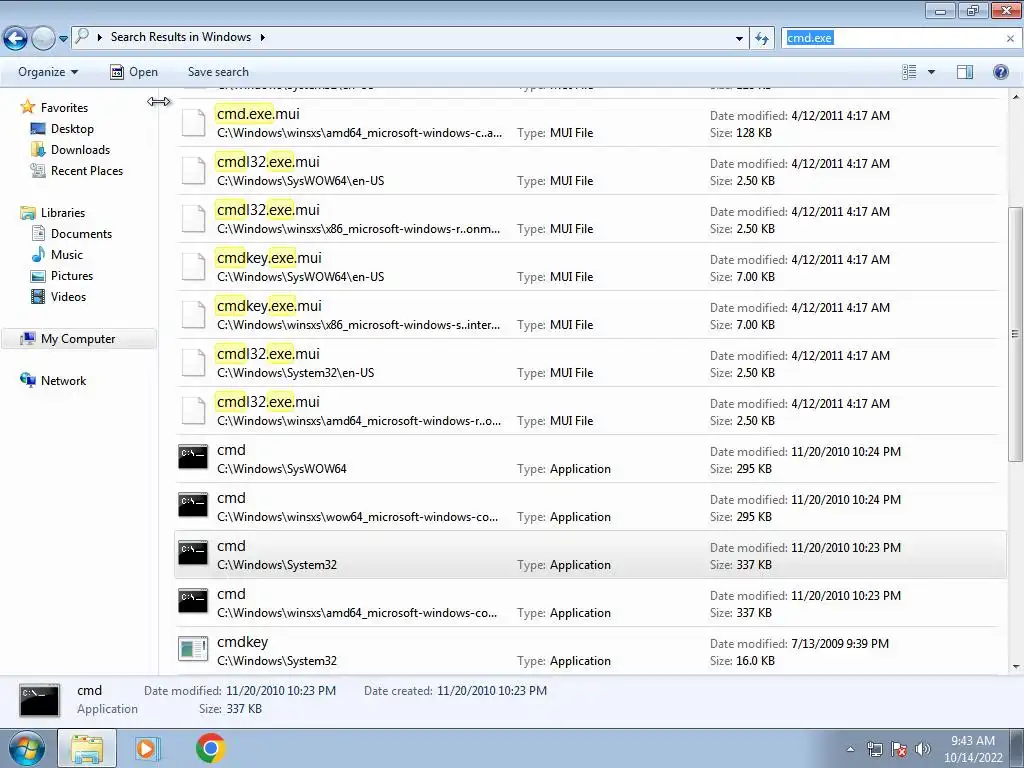
Task: Open the Music library
Action: (67, 255)
